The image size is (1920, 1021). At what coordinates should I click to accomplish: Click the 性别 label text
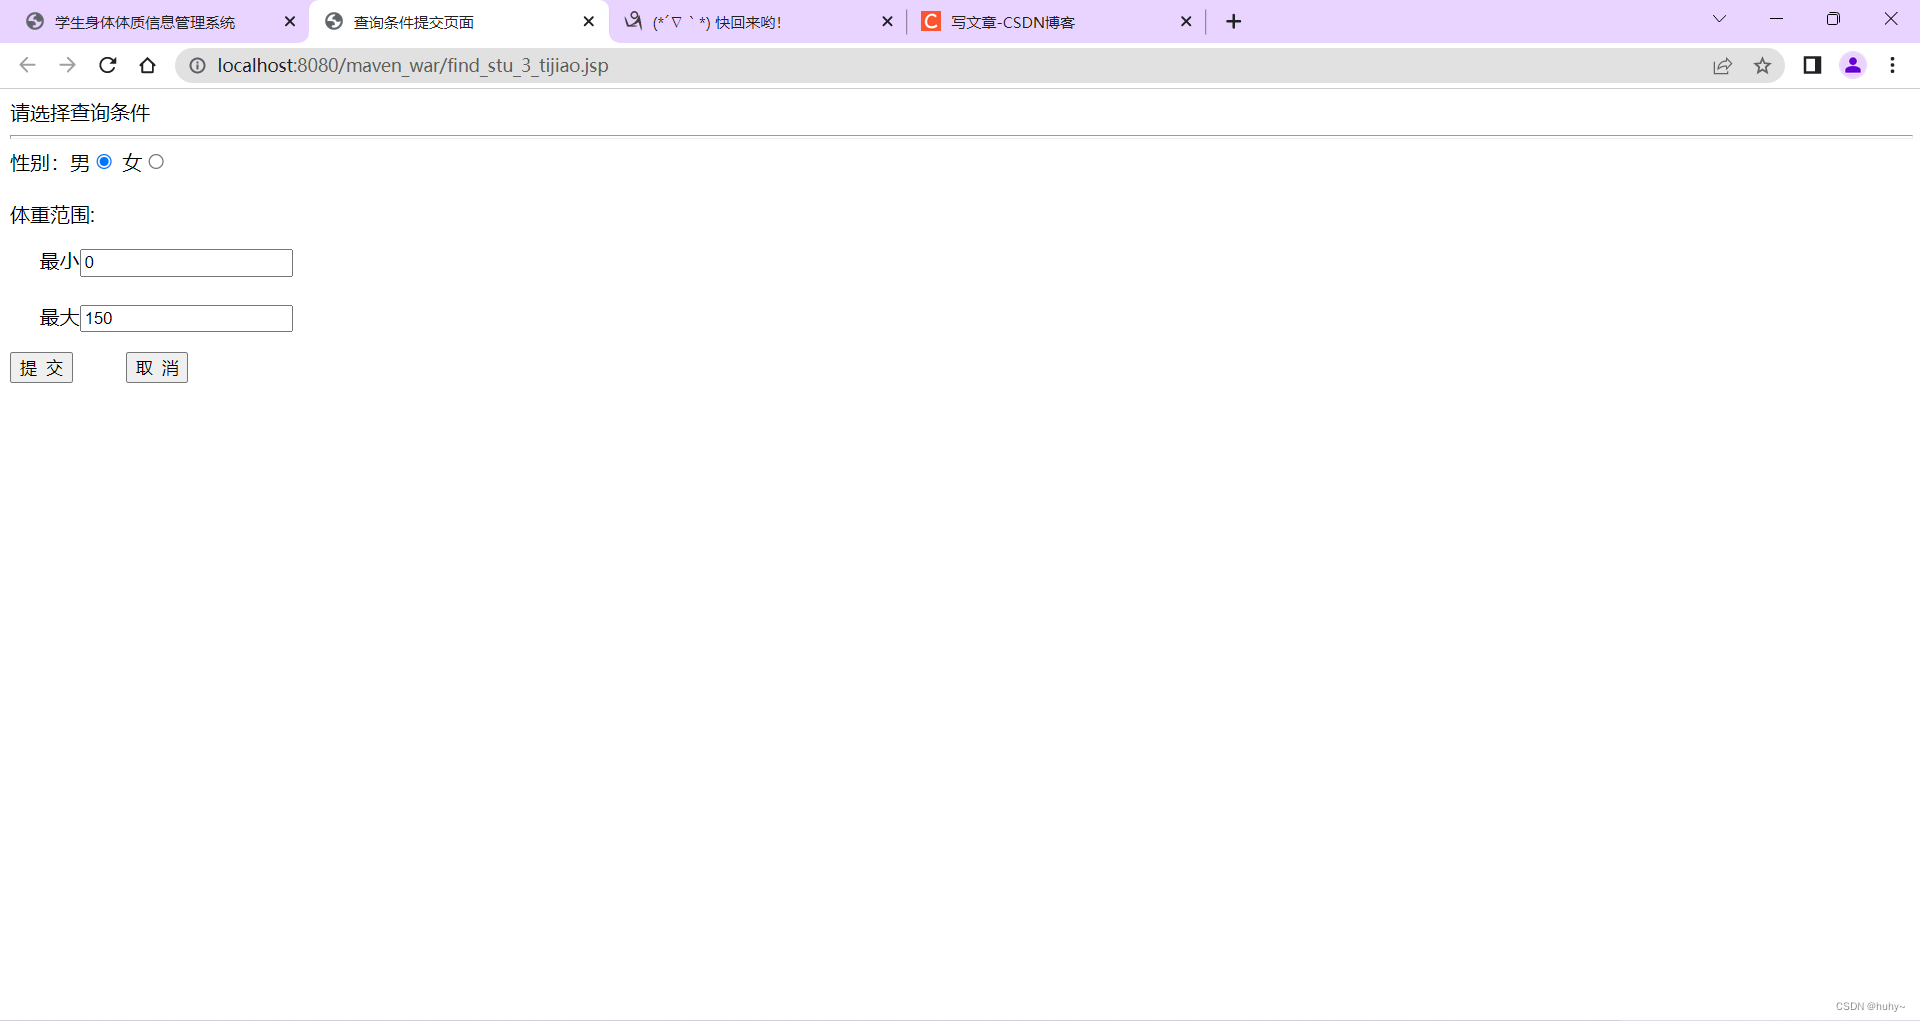34,163
